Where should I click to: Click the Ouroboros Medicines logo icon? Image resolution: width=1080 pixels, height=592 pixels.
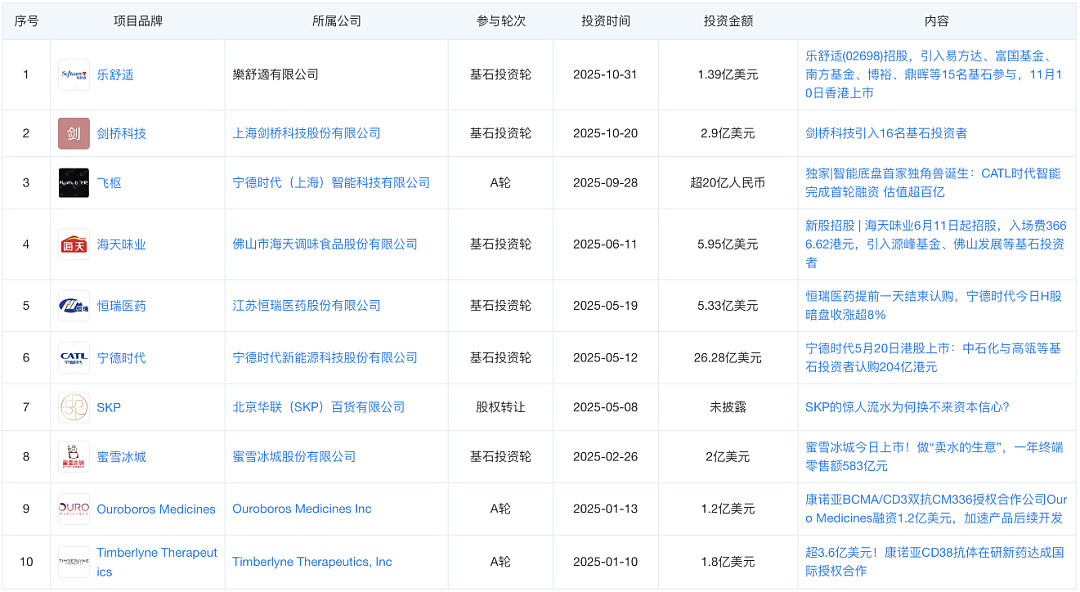[x=74, y=509]
